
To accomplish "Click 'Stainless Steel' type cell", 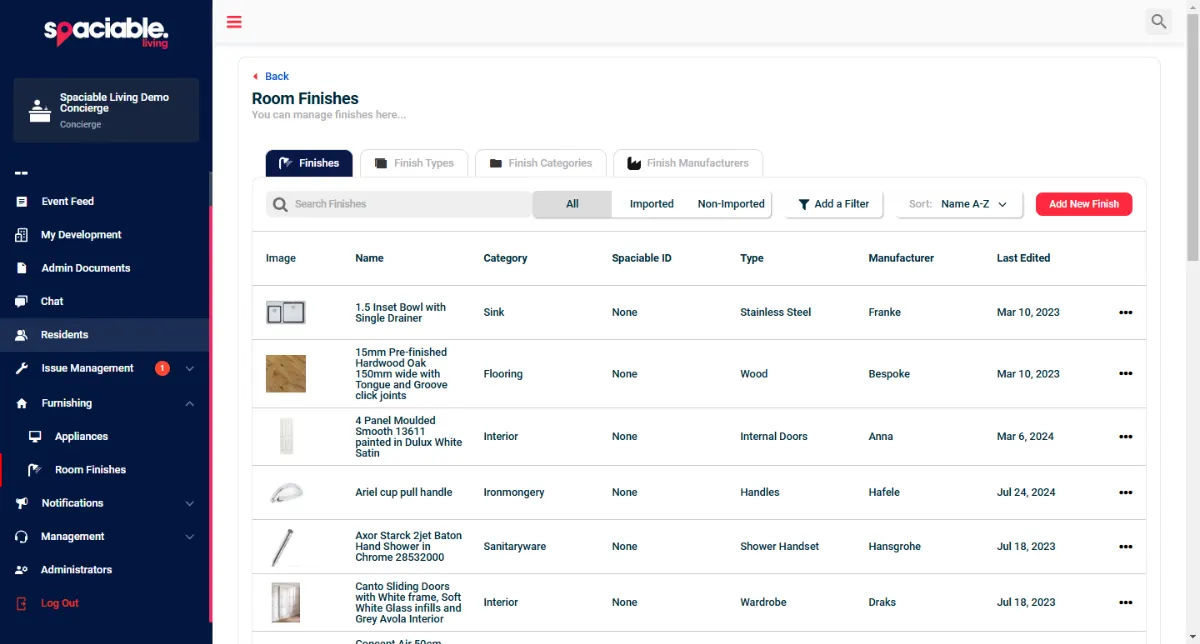I will [x=775, y=313].
